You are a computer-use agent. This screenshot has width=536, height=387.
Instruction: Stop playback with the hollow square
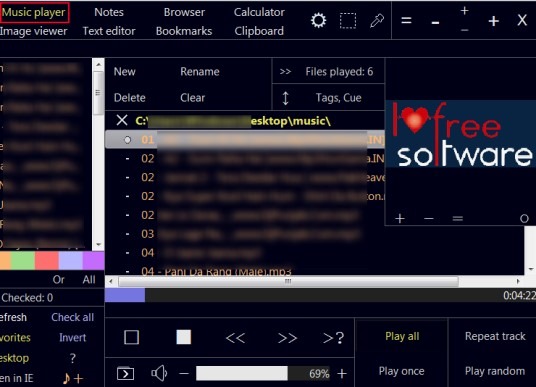pyautogui.click(x=131, y=337)
